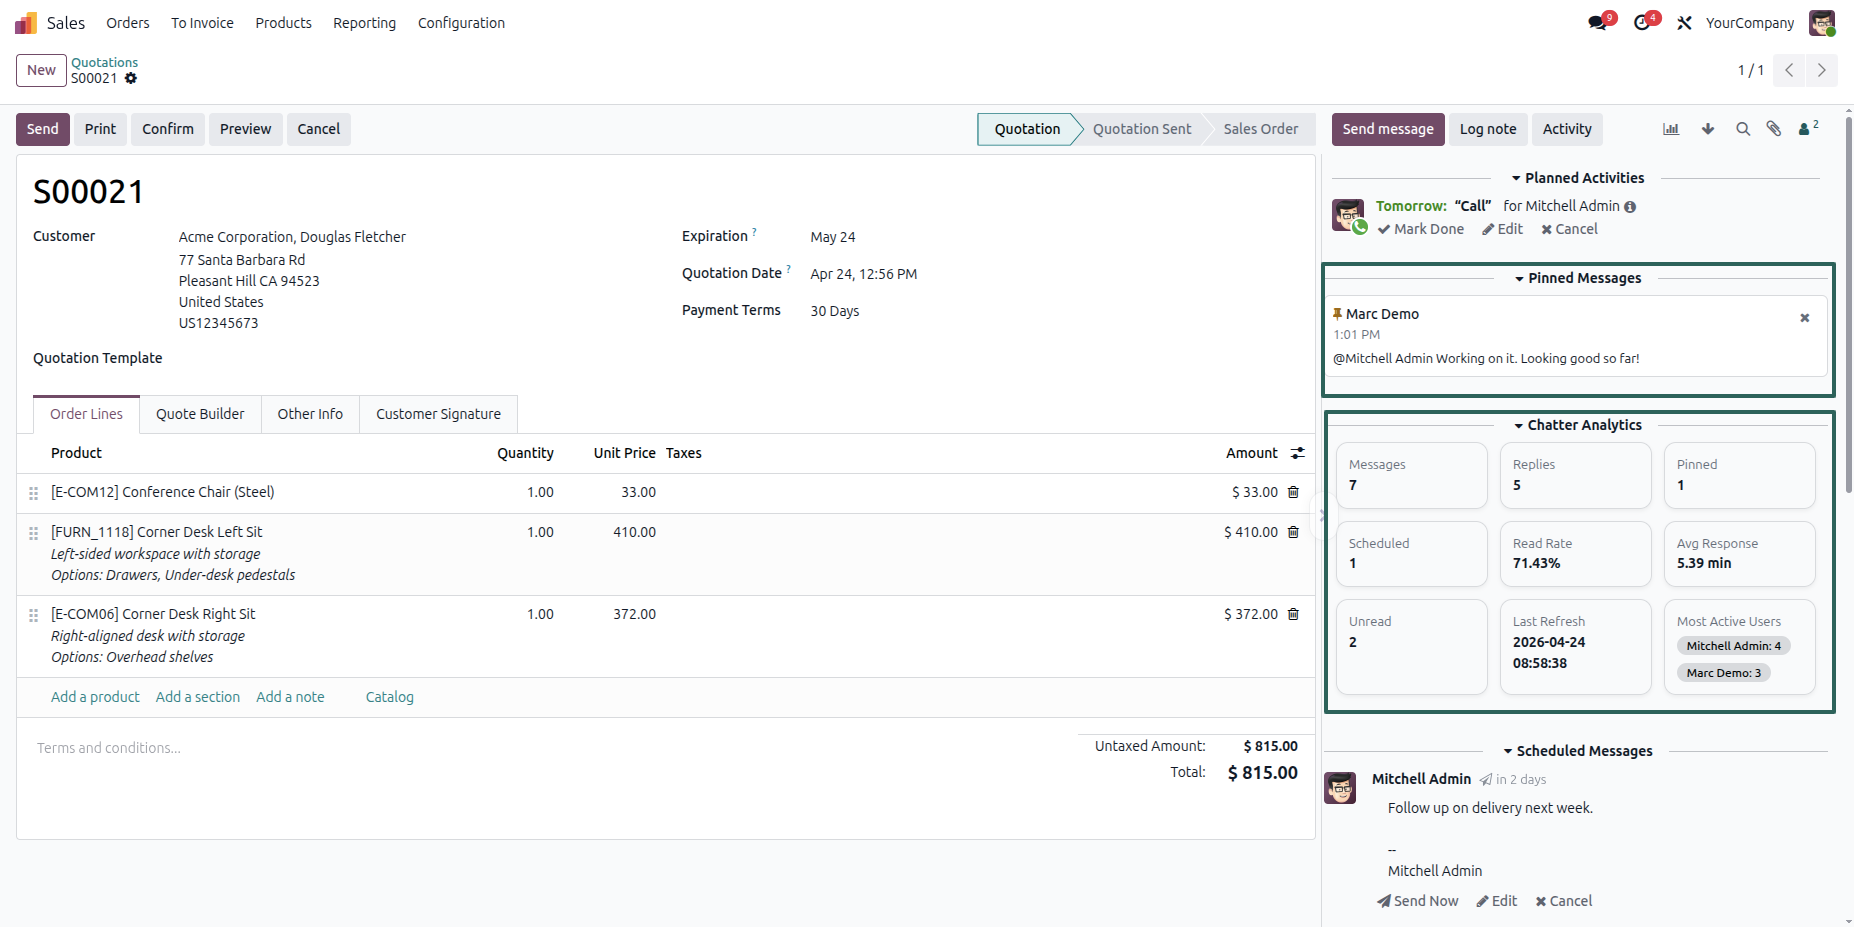Open the To Invoice menu
Screen dimensions: 1854x927
pos(202,23)
